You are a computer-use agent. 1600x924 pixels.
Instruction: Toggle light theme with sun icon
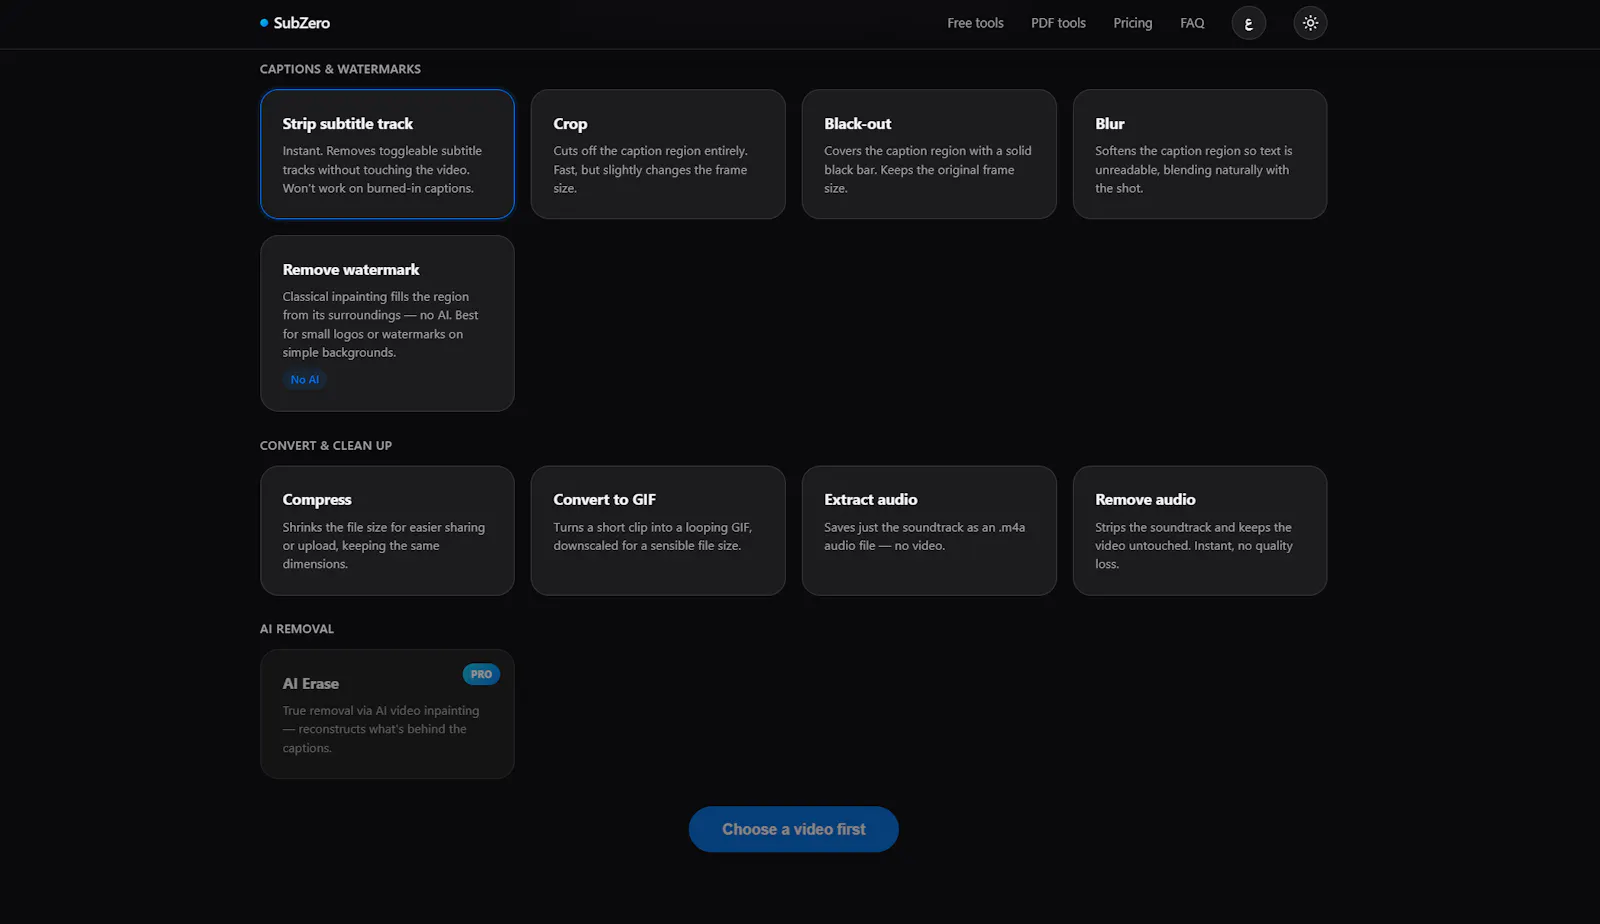[1310, 23]
